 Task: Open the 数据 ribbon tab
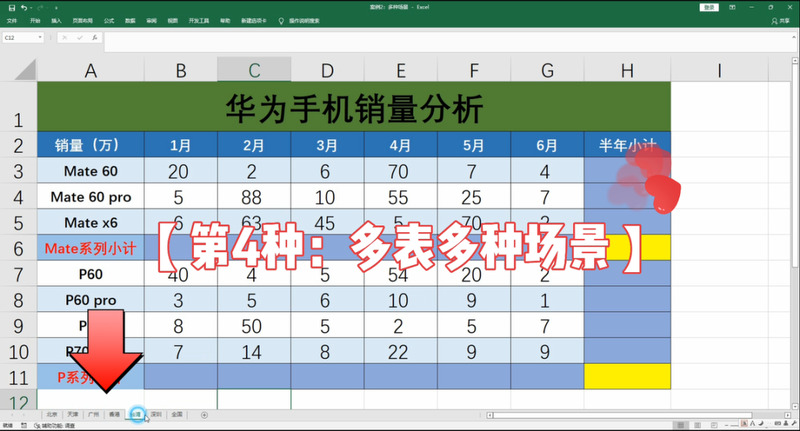click(130, 21)
